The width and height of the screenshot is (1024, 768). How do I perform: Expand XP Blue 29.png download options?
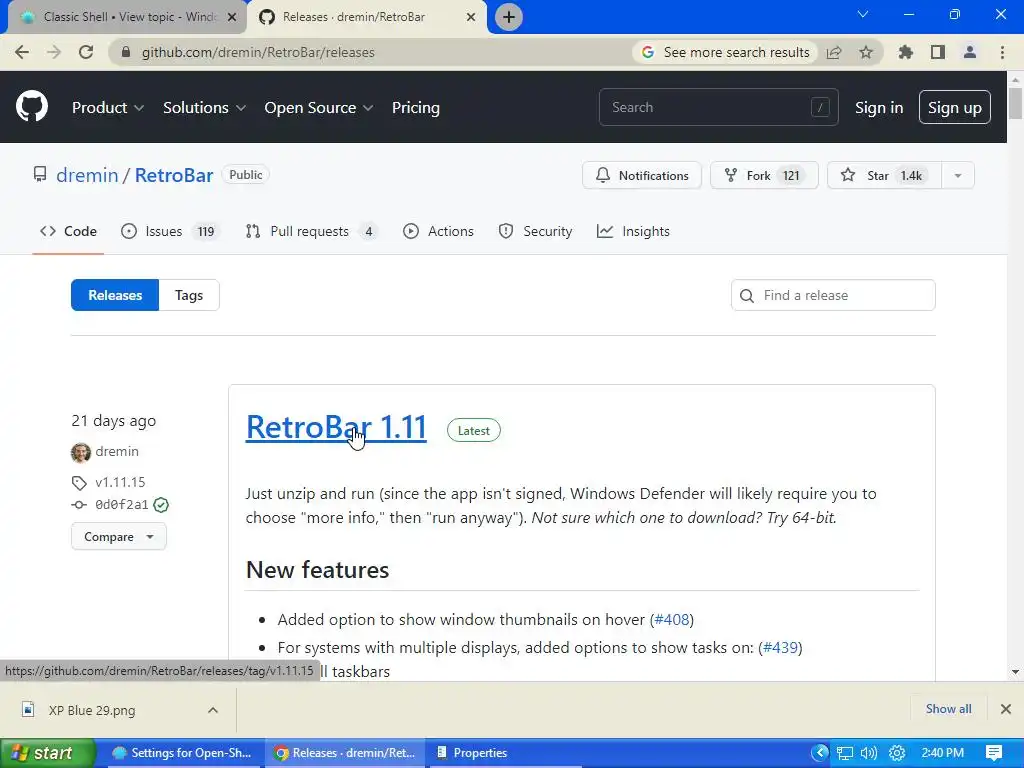213,710
